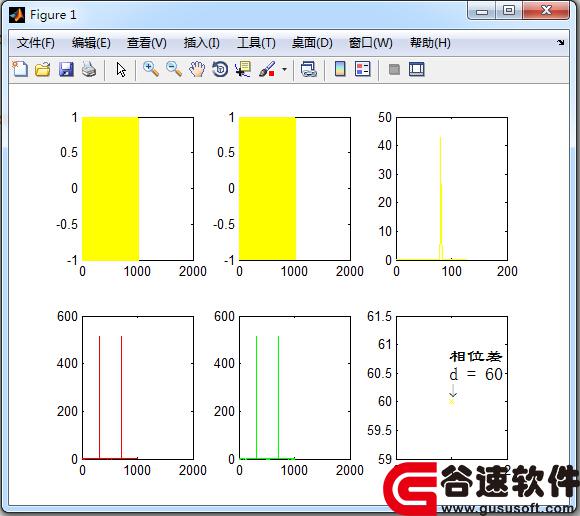Viewport: 580px width, 516px height.
Task: Expand the Brush tool color dropdown arrow
Action: 284,69
